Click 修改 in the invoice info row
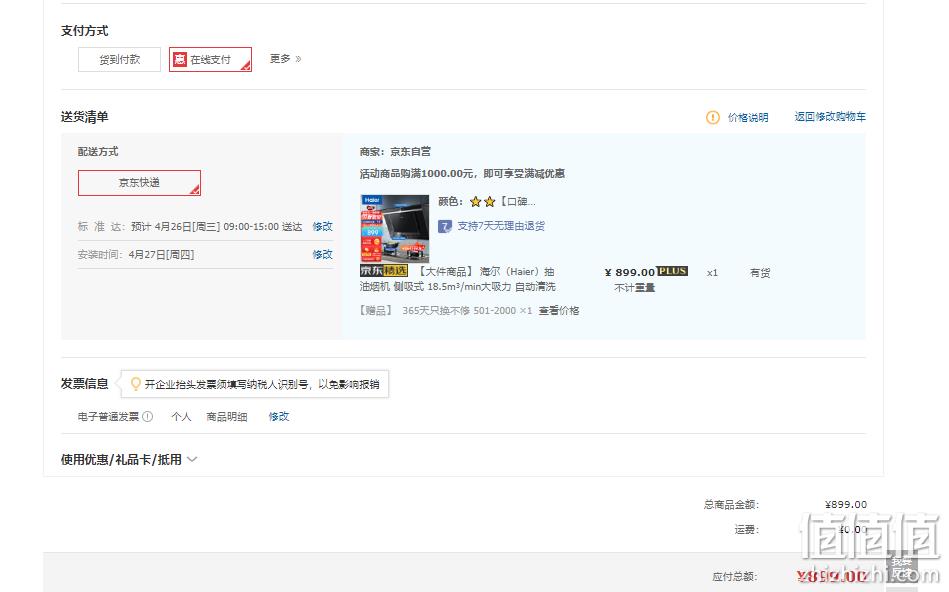 279,416
